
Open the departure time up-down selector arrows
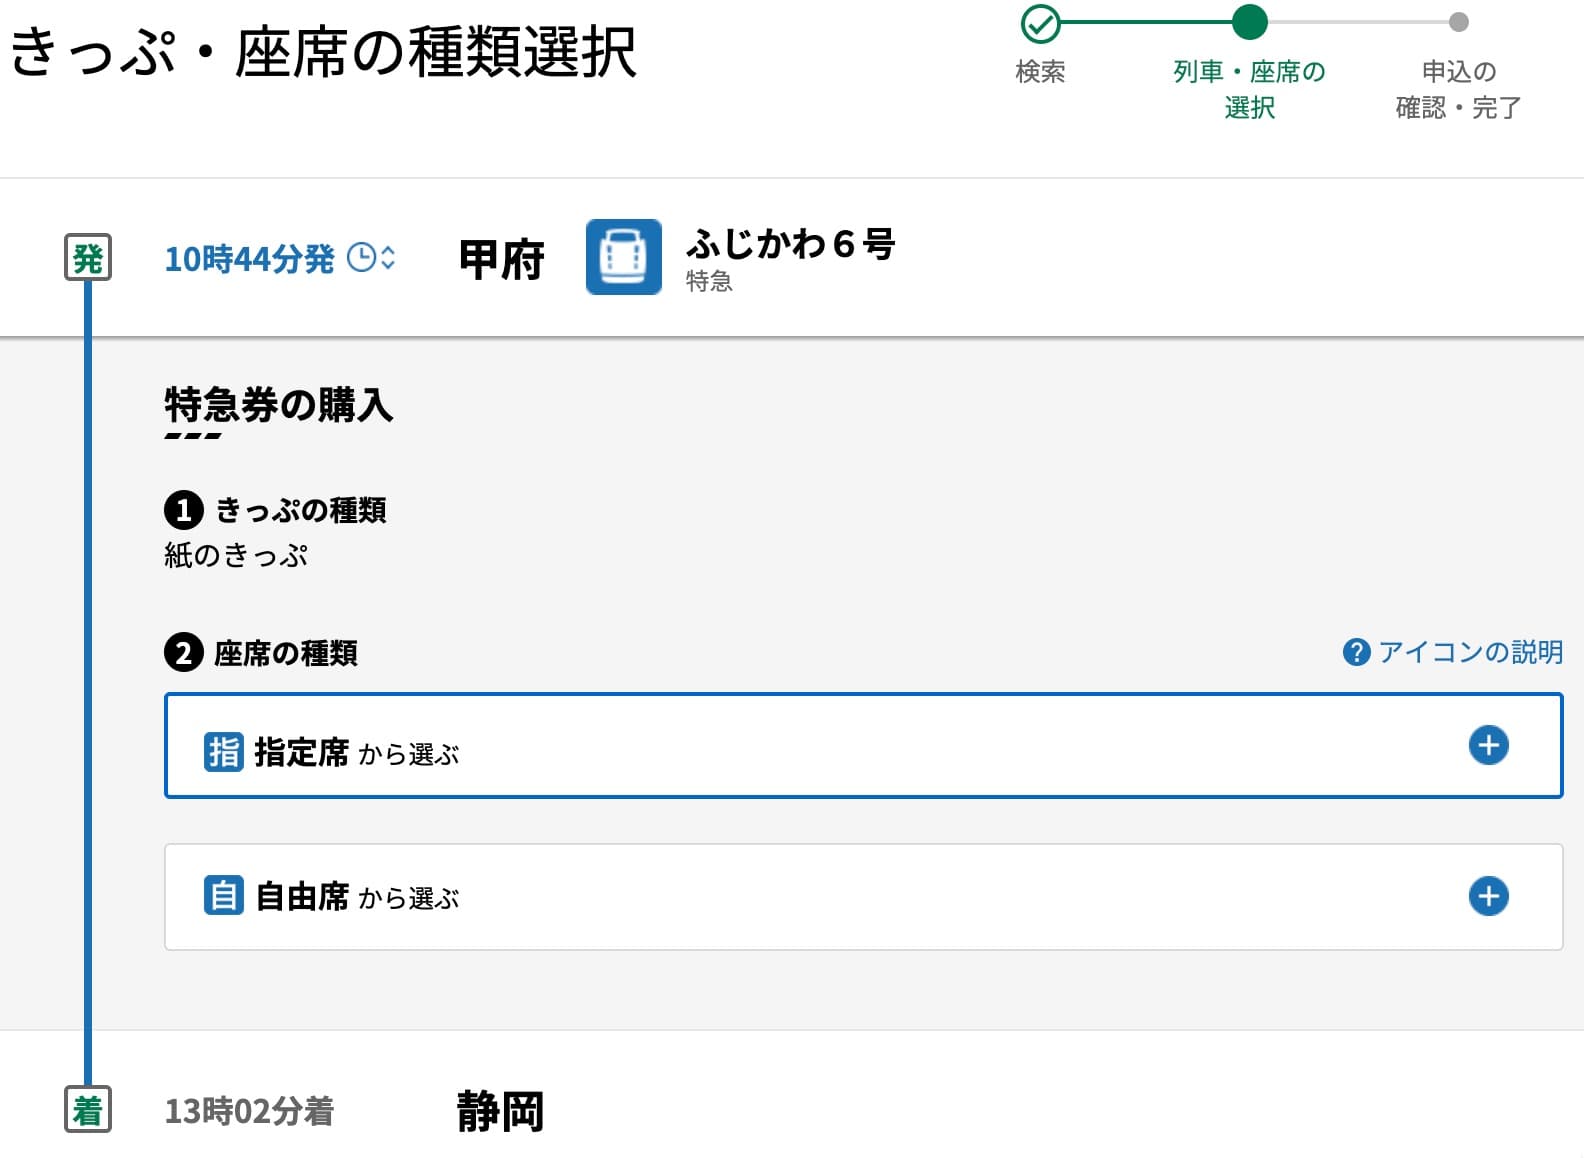coord(388,258)
